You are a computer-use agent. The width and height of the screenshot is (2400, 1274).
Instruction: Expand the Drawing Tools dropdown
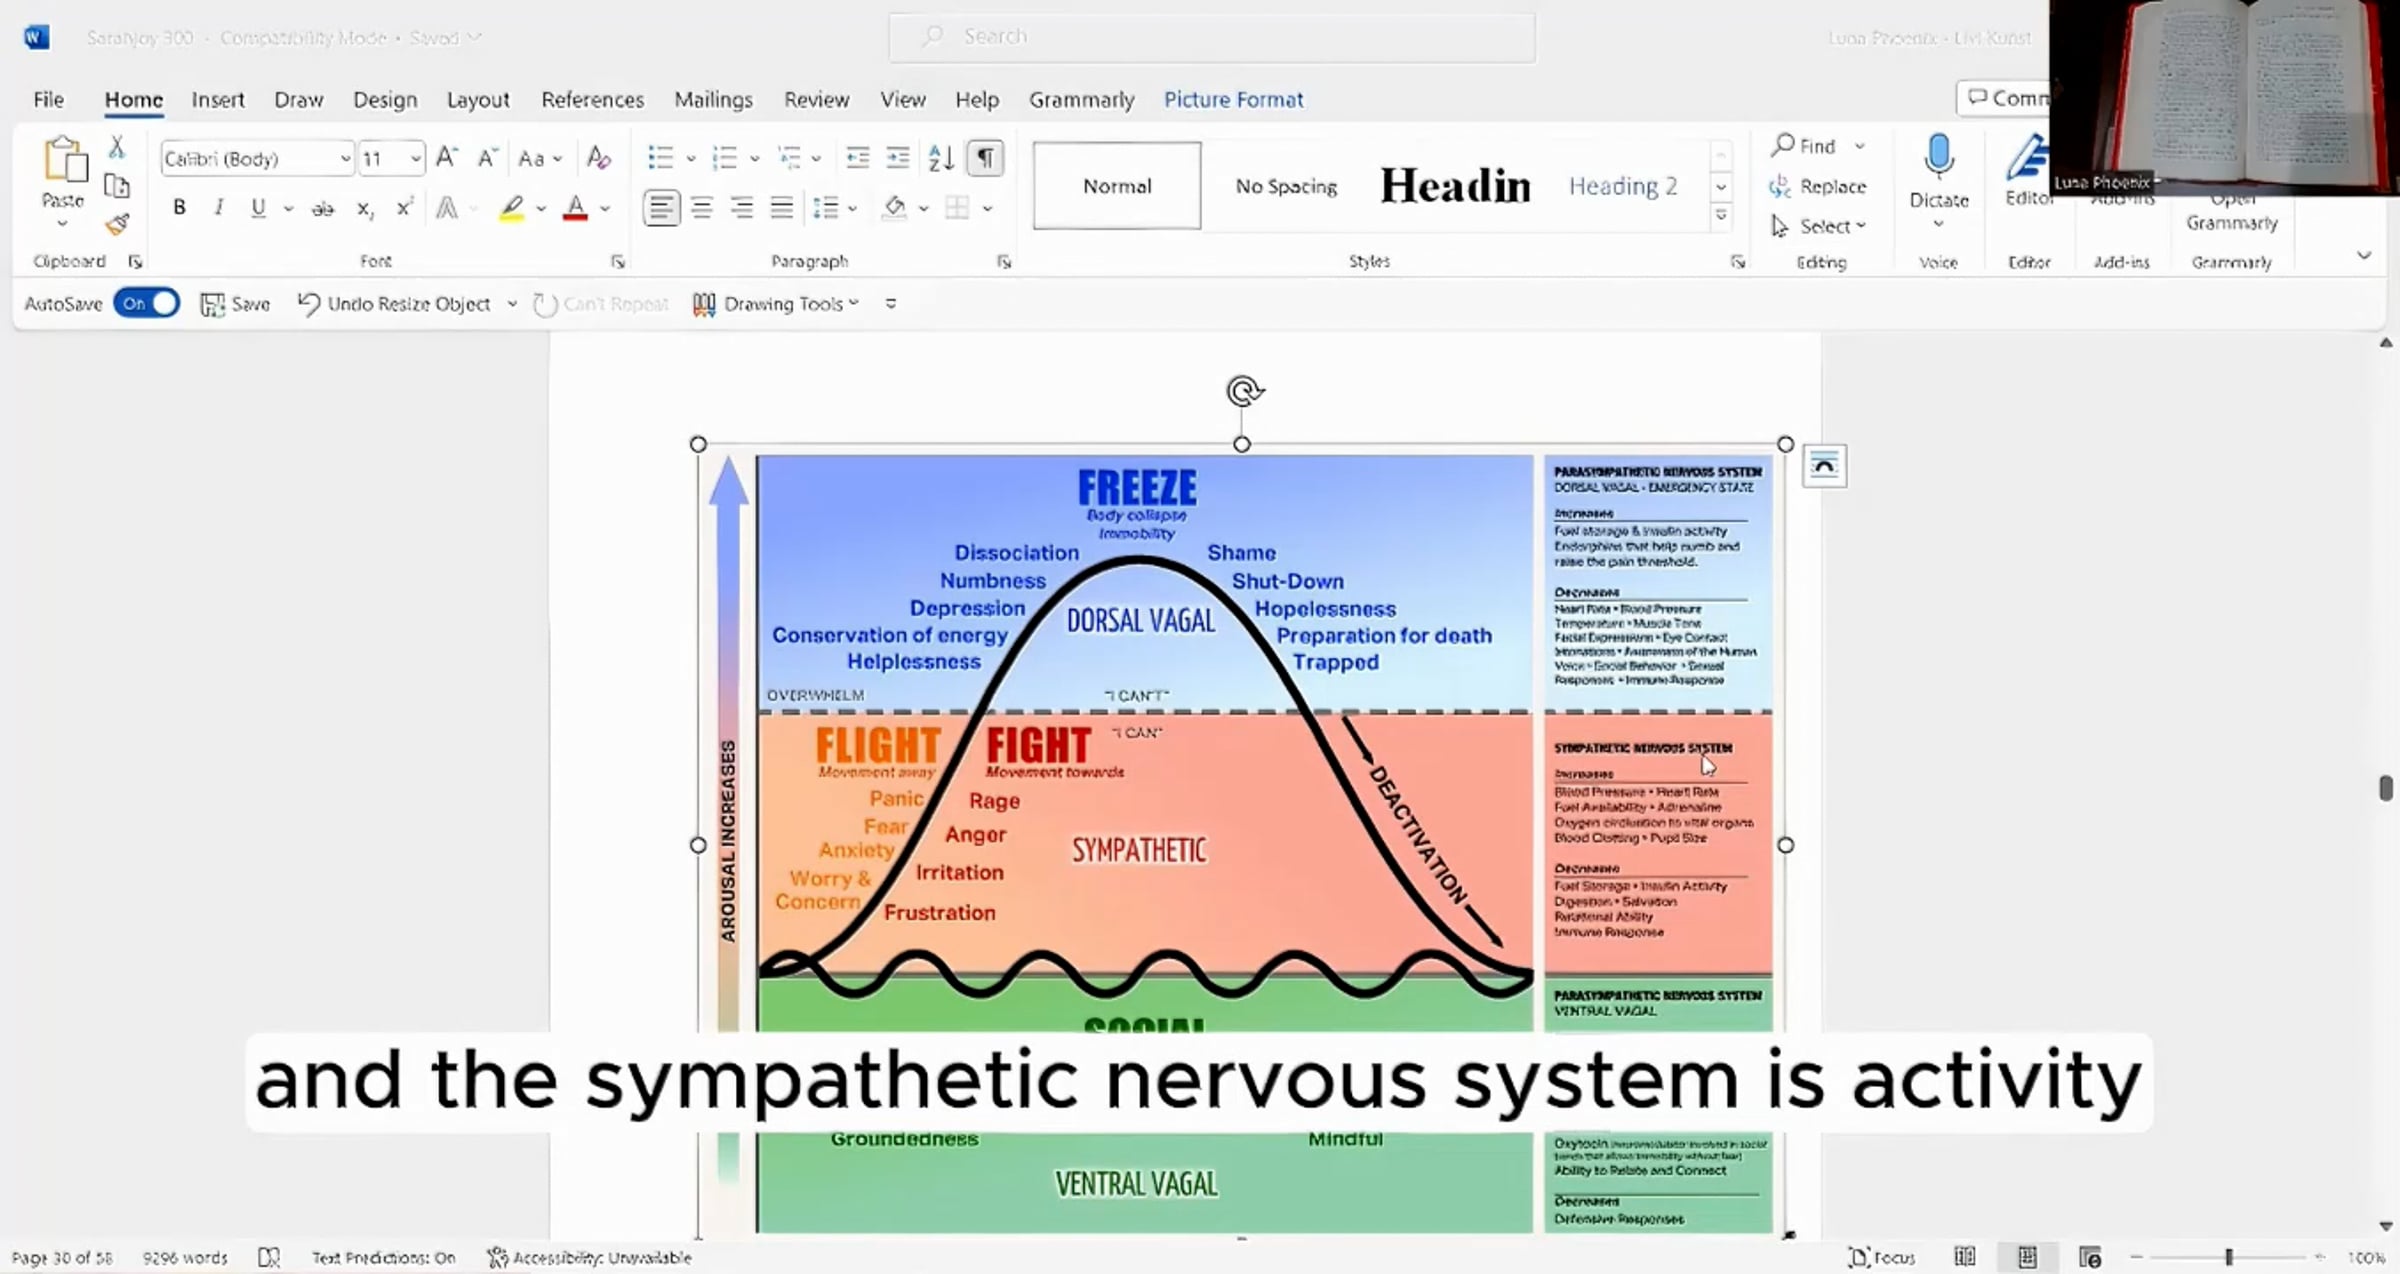click(x=854, y=303)
